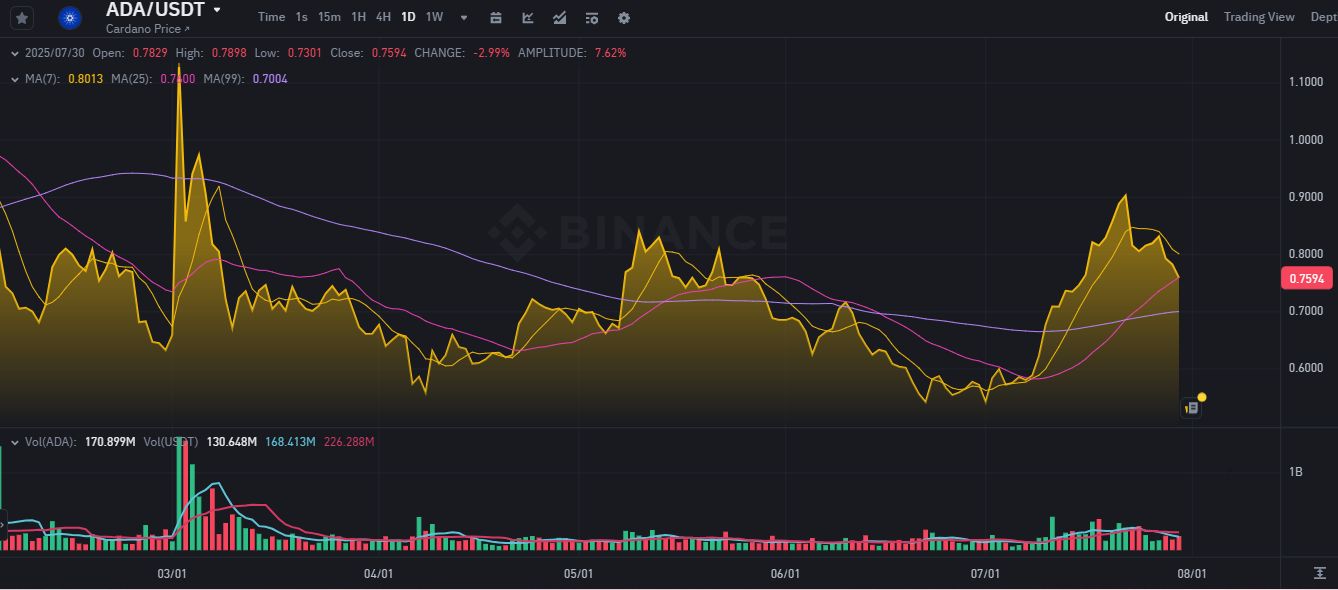Viewport: 1338px width, 590px height.
Task: Click the current price tag 0.7594
Action: 1306,279
